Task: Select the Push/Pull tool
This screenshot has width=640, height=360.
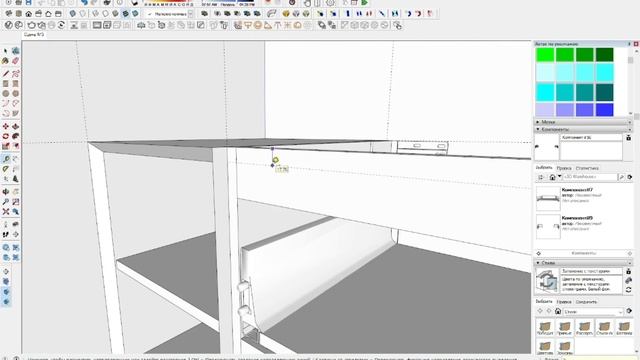Action: coord(16,127)
